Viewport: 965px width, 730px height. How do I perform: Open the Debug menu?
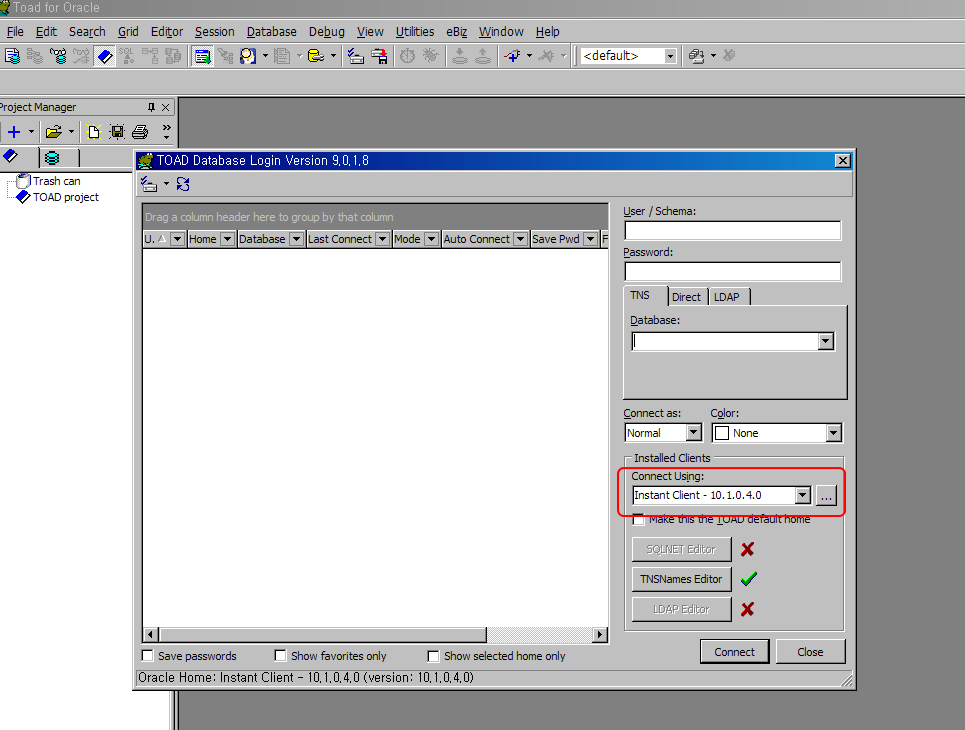326,31
